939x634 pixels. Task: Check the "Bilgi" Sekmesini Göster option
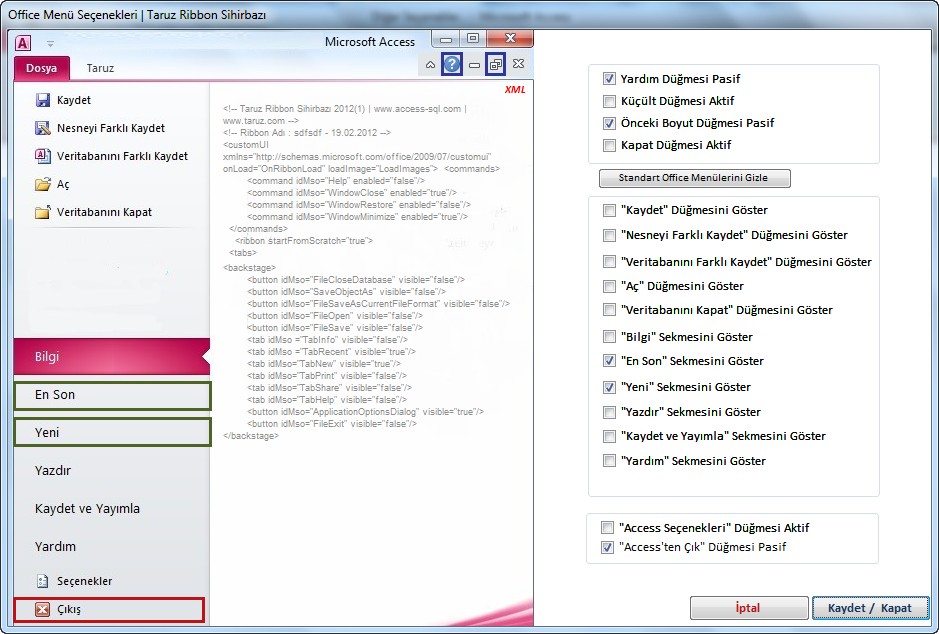coord(609,337)
